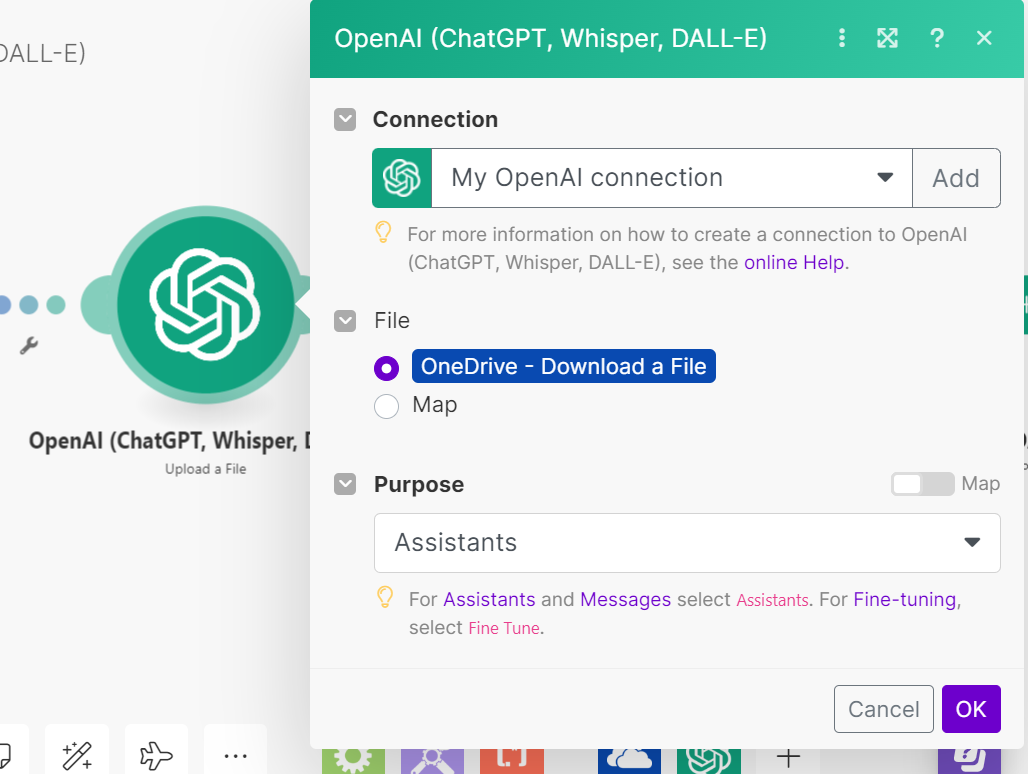Collapse the Connection section

(x=345, y=120)
